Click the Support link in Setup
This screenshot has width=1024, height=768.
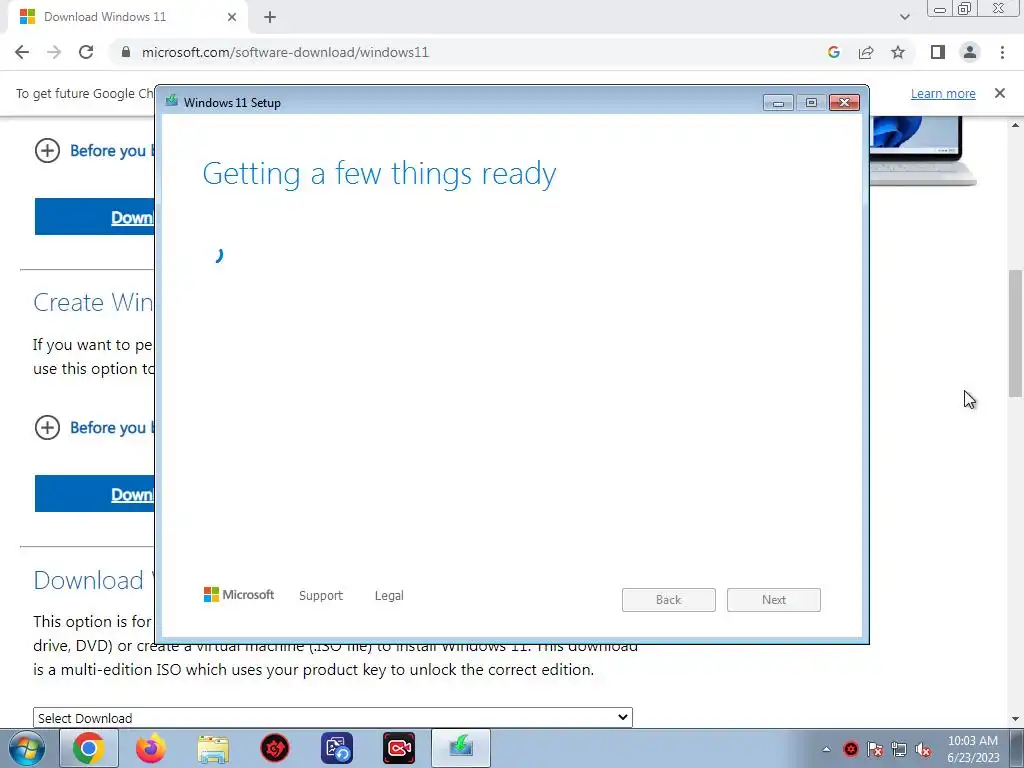[x=321, y=596]
